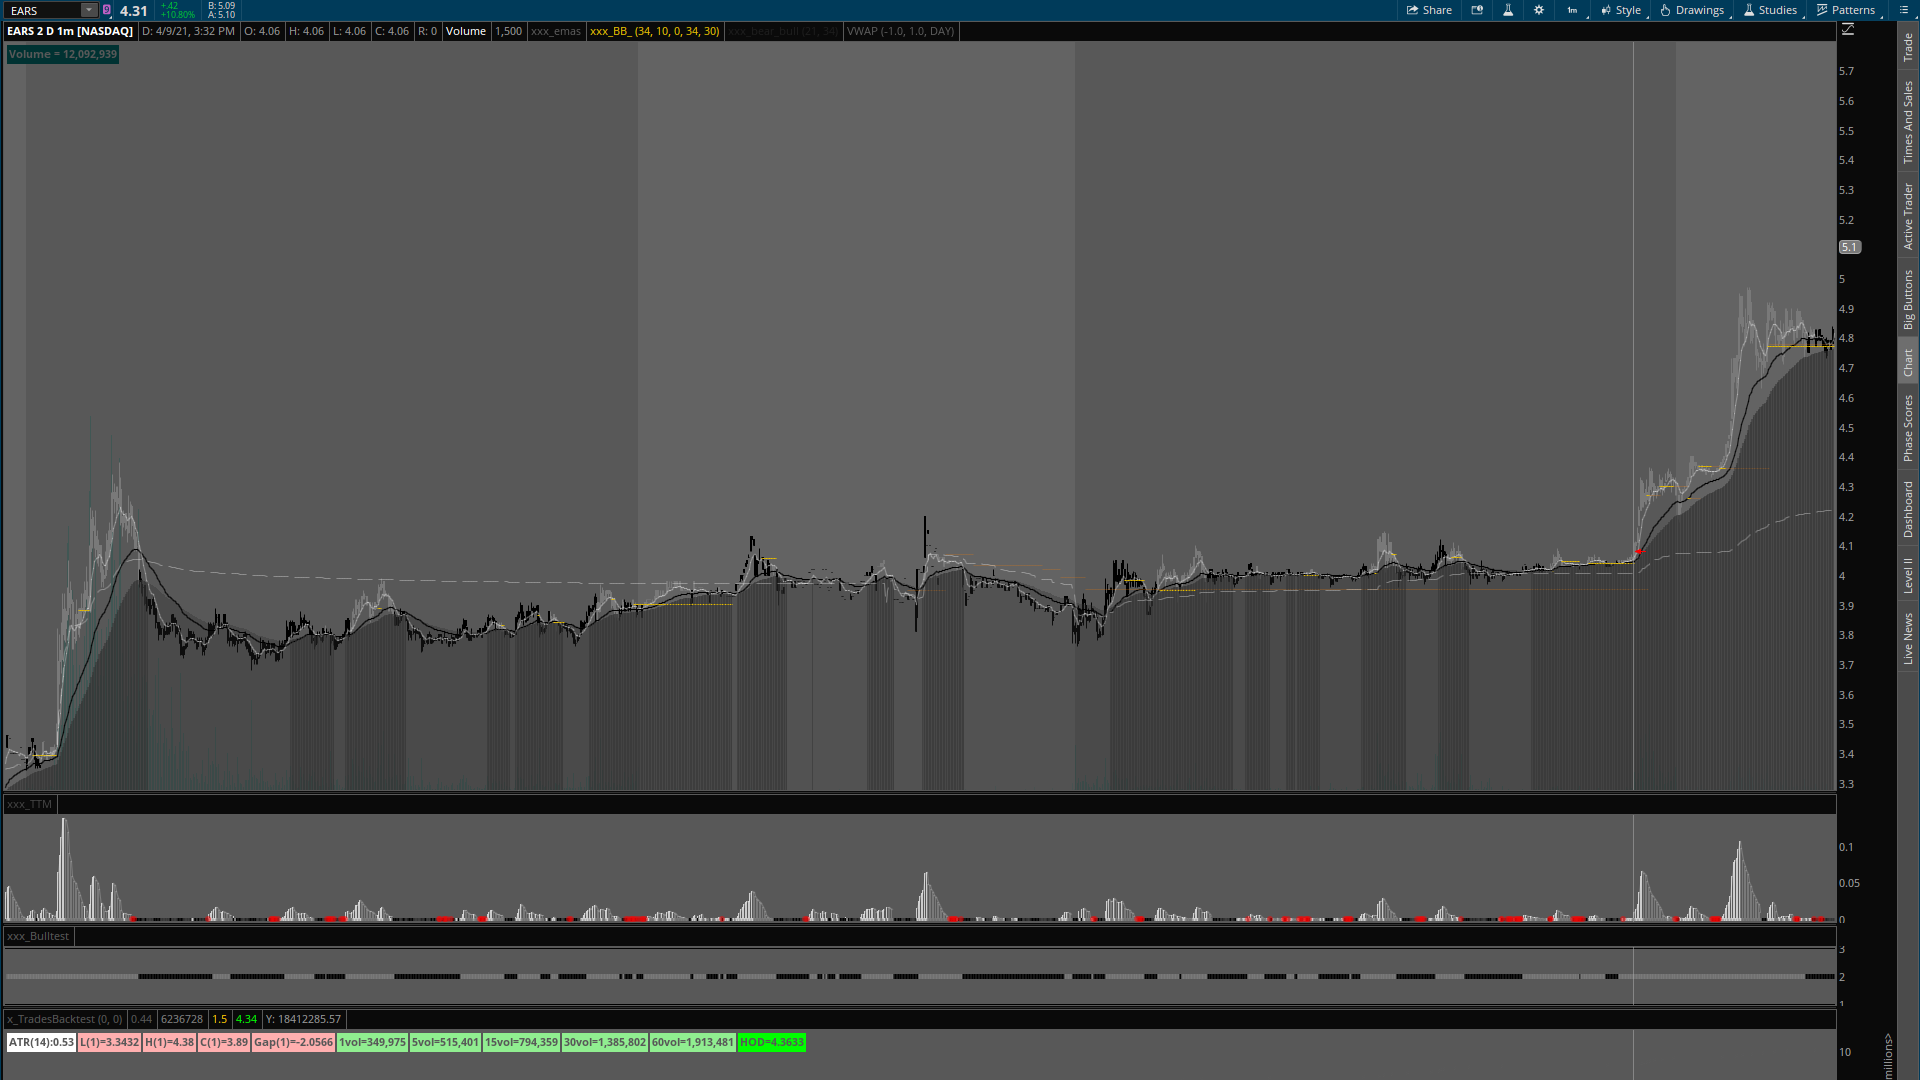
Task: Click the Share chart button
Action: click(x=1429, y=10)
